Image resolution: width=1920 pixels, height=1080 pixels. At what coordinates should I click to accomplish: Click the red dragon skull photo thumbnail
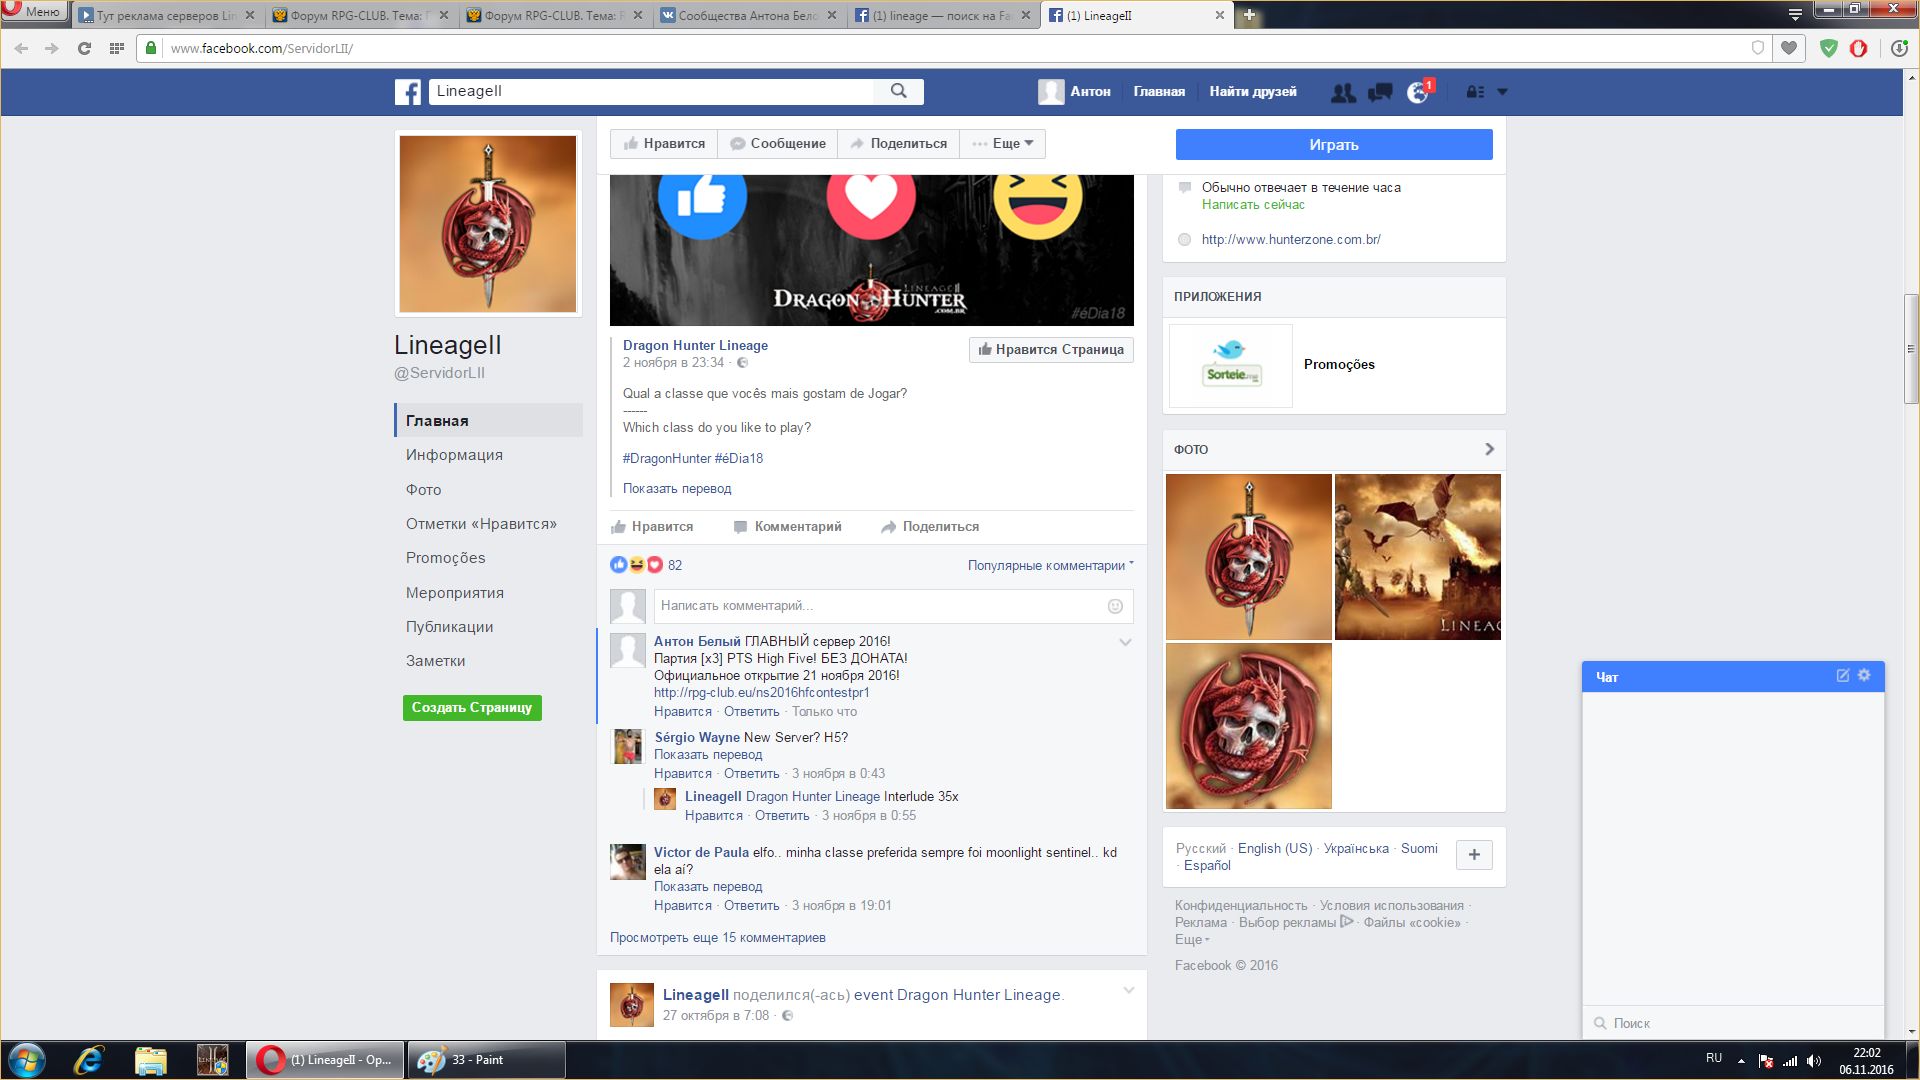pos(1248,726)
